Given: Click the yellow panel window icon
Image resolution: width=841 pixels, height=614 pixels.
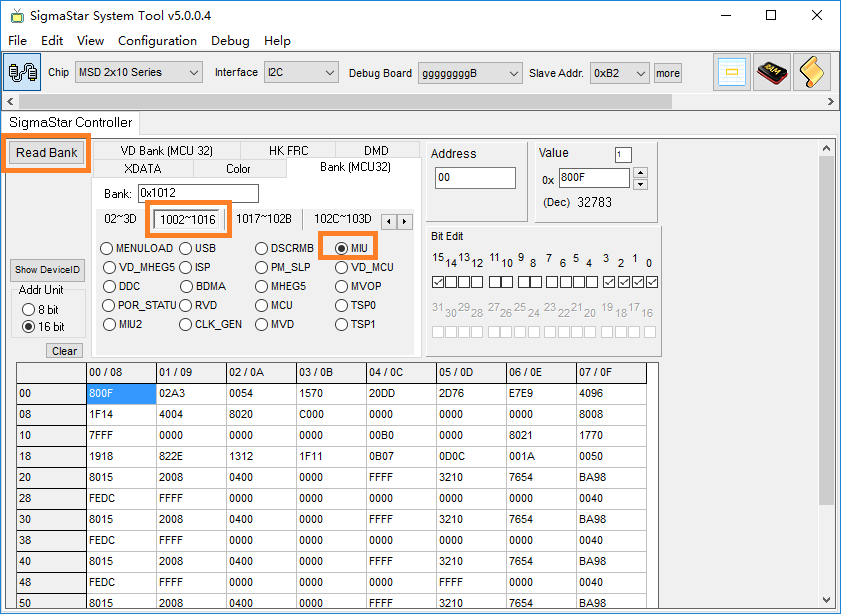Looking at the screenshot, I should [x=732, y=73].
